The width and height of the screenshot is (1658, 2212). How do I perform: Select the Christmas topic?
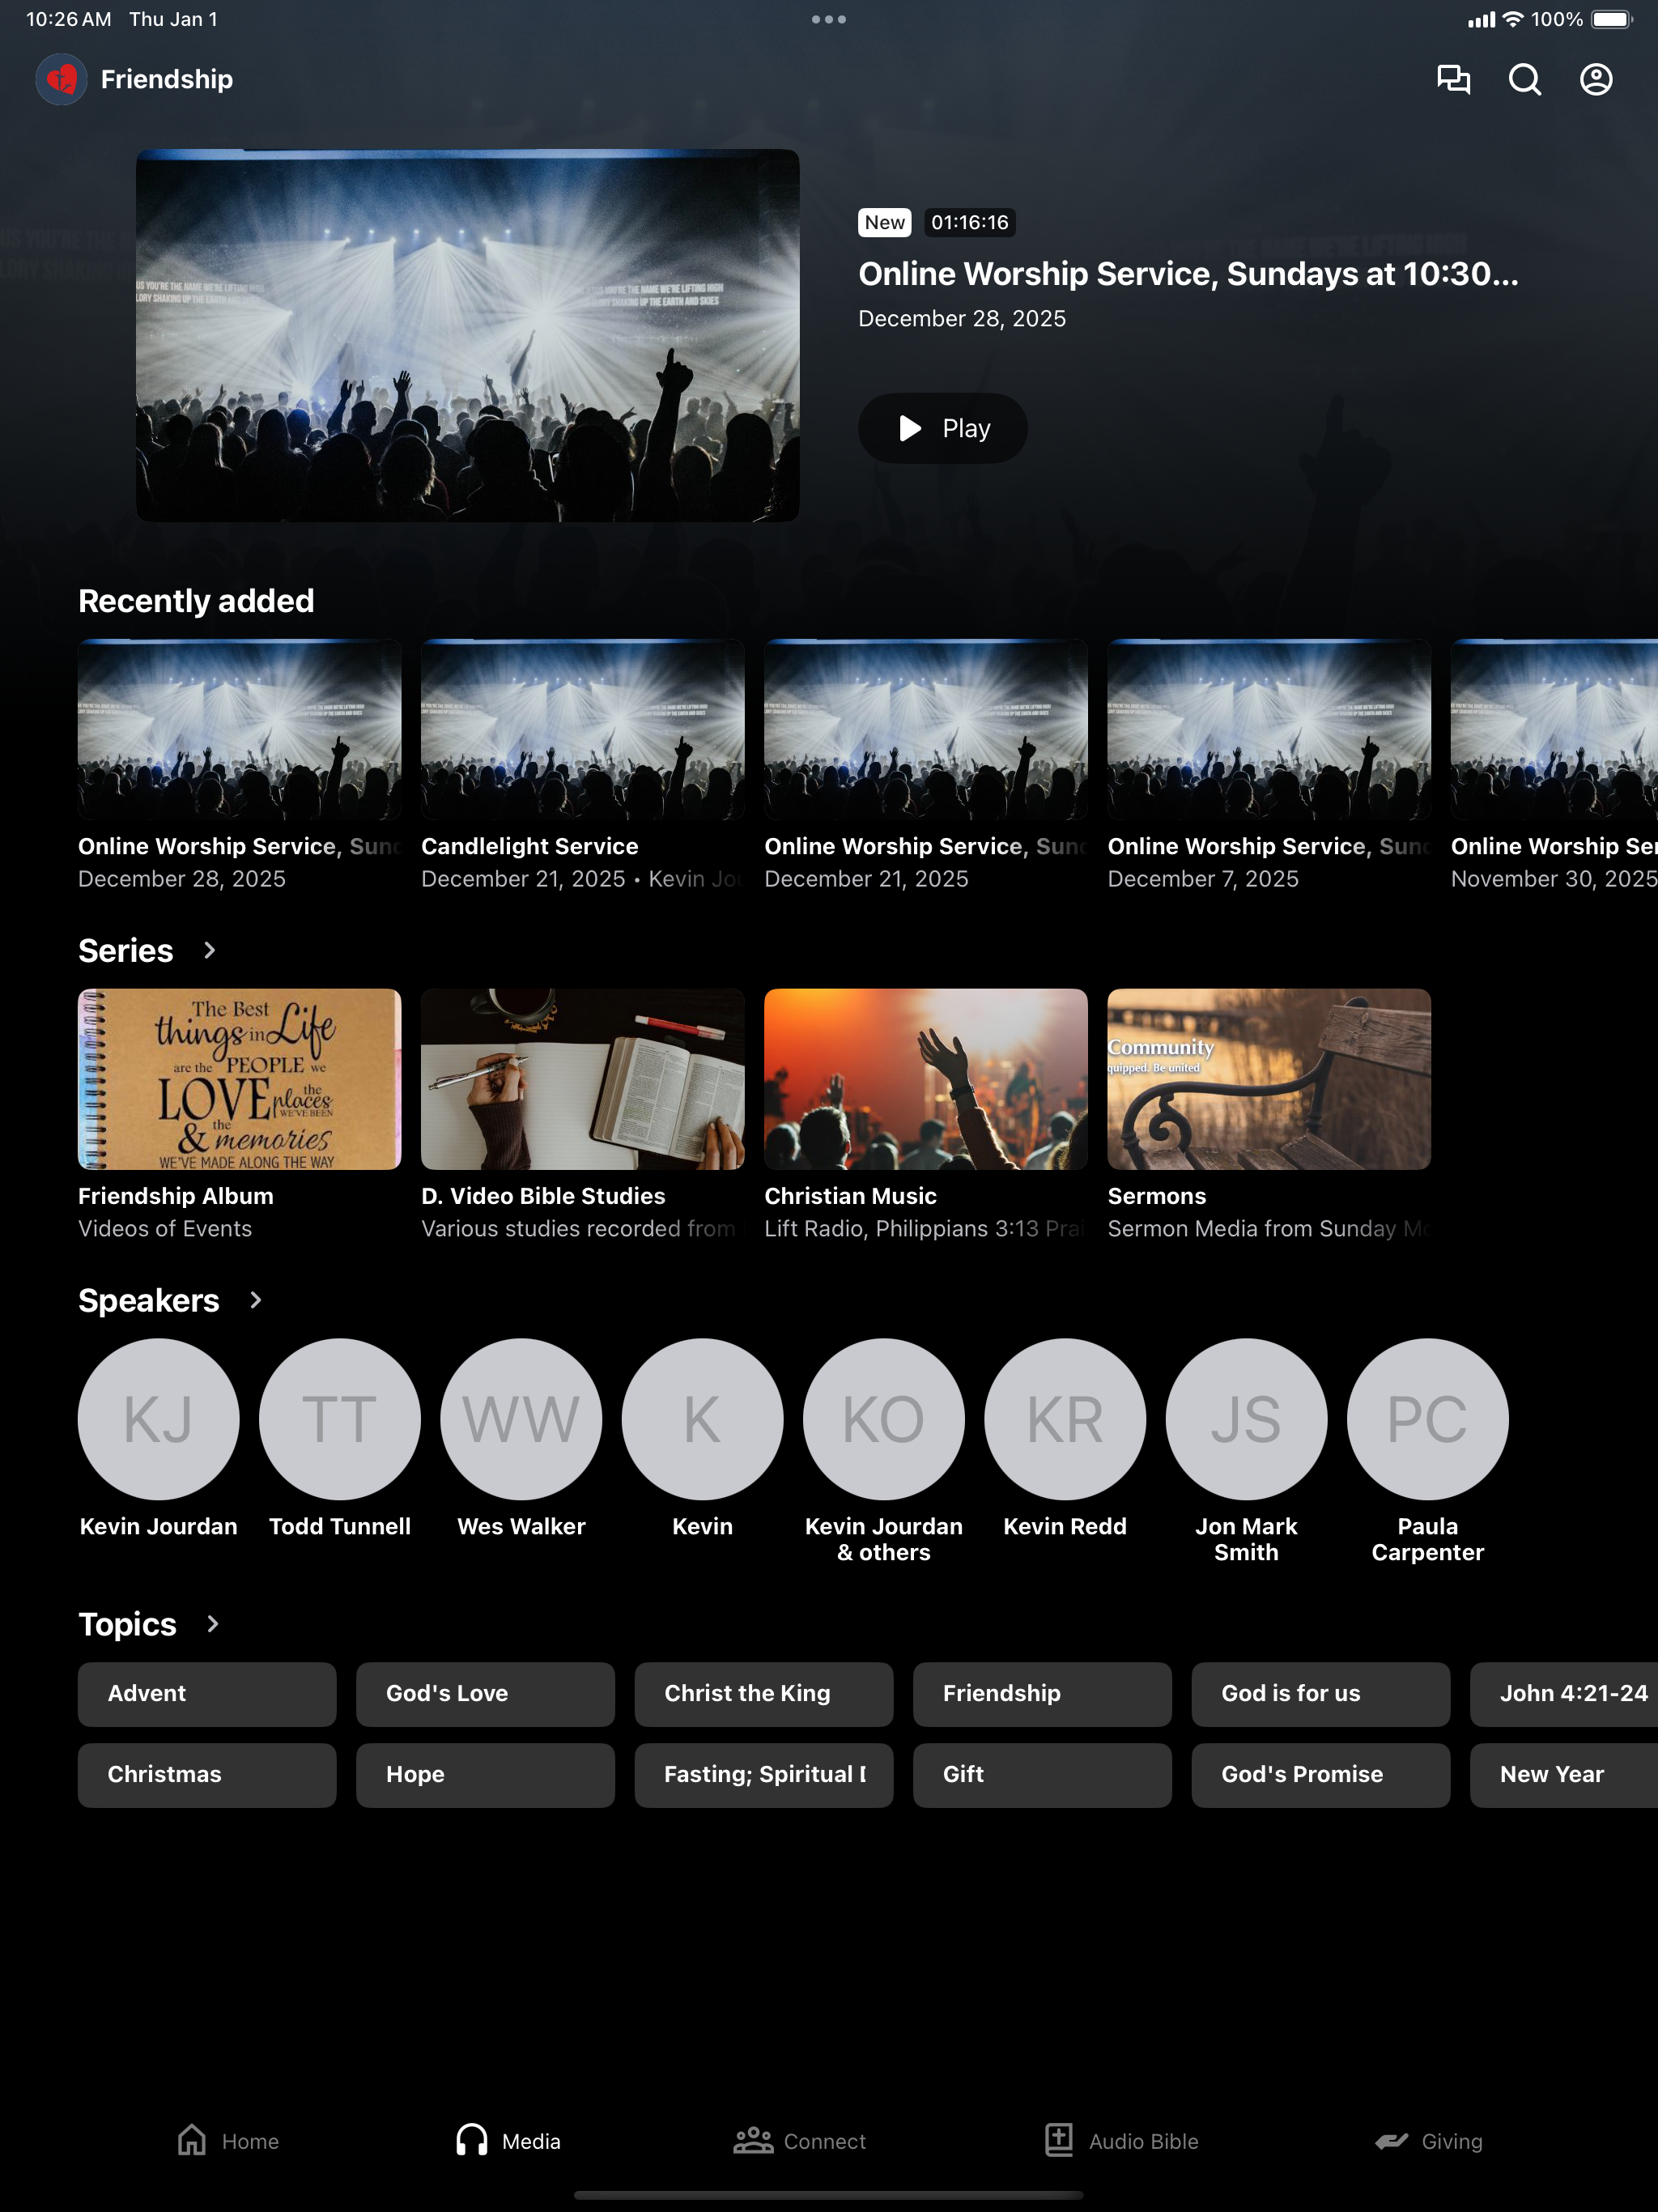[207, 1774]
